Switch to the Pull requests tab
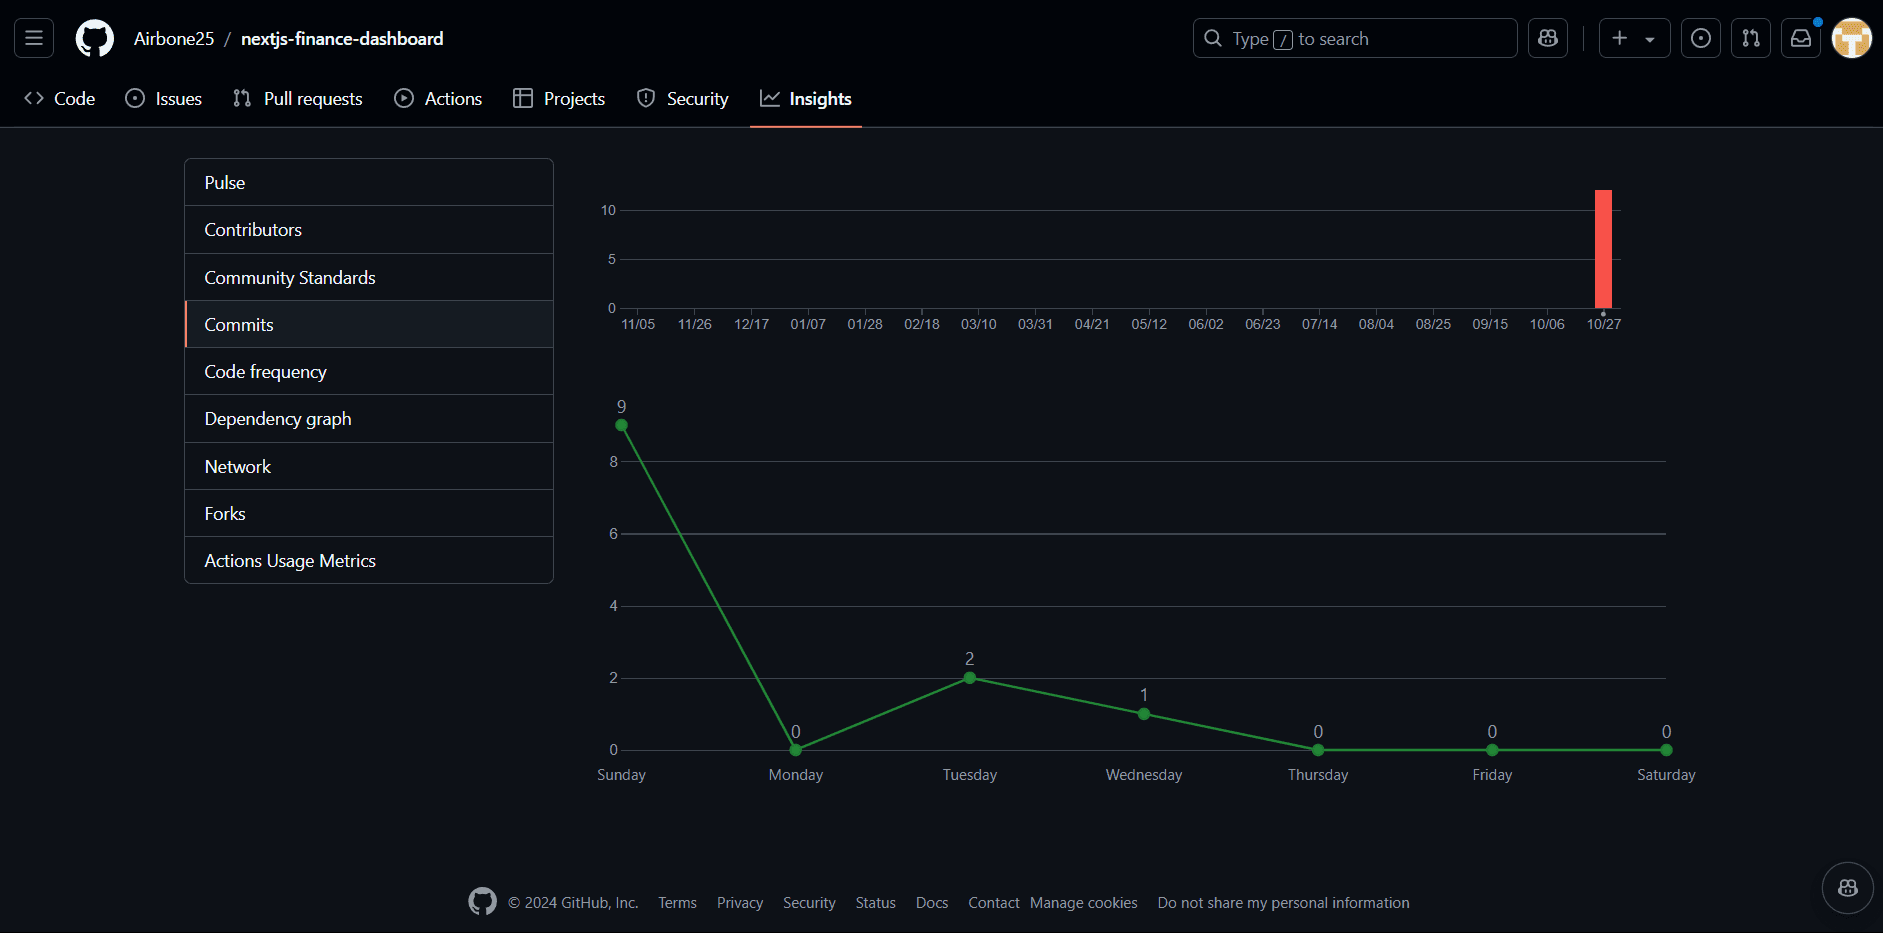This screenshot has height=933, width=1883. 298,99
